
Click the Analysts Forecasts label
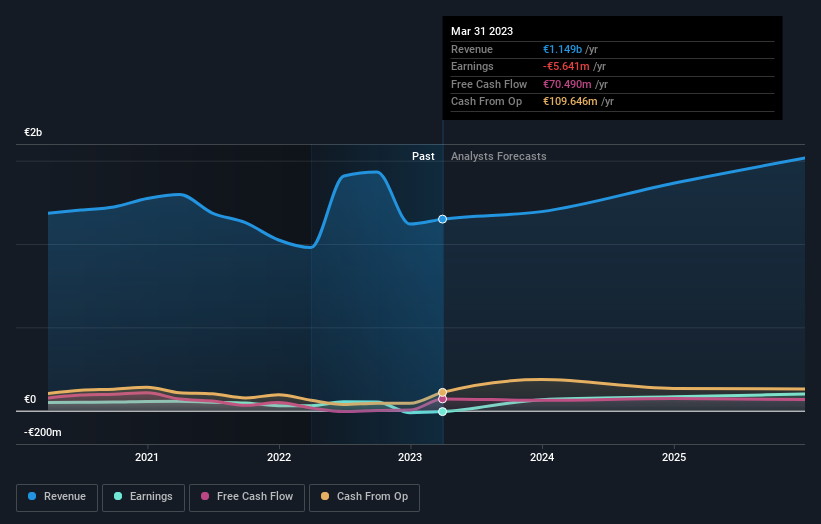[498, 157]
